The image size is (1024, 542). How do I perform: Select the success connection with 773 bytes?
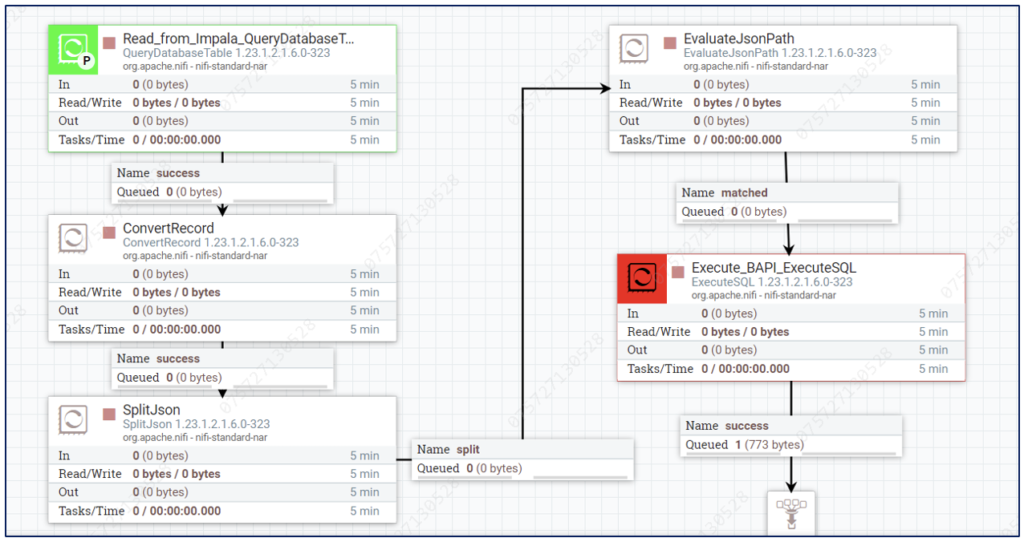(792, 435)
